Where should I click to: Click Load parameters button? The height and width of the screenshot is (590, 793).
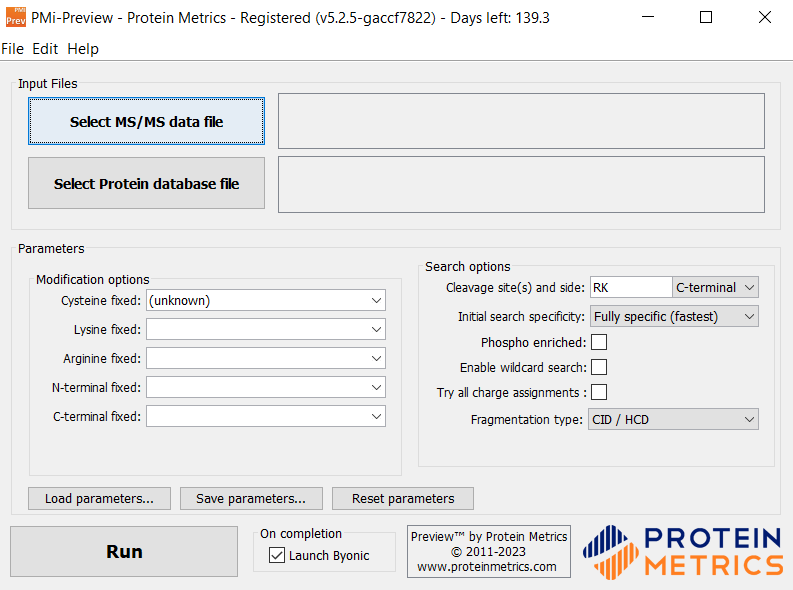tap(99, 498)
